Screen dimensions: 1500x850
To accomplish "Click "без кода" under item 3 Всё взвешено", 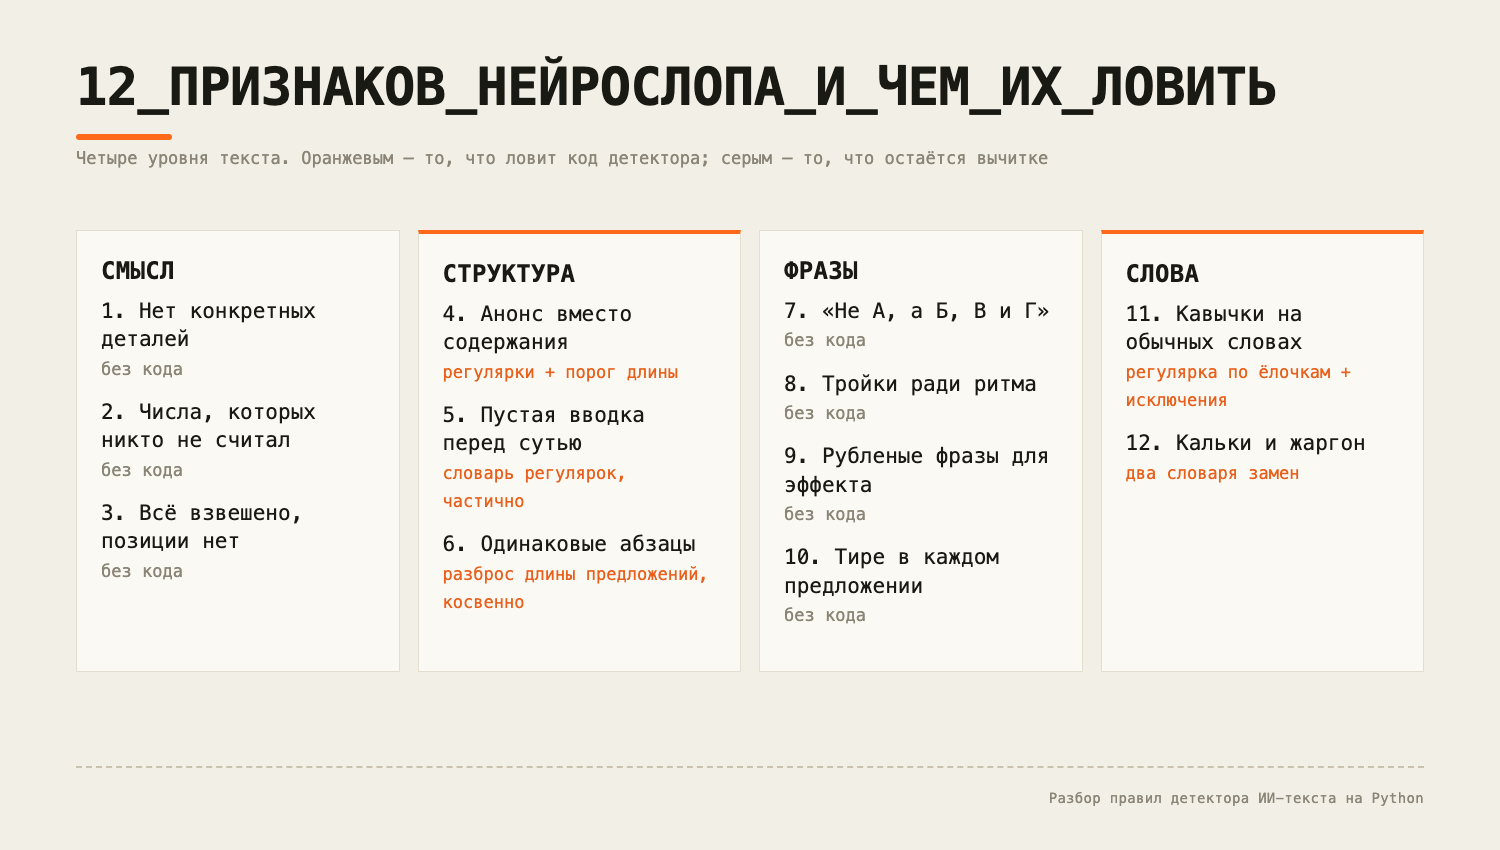I will tap(142, 571).
